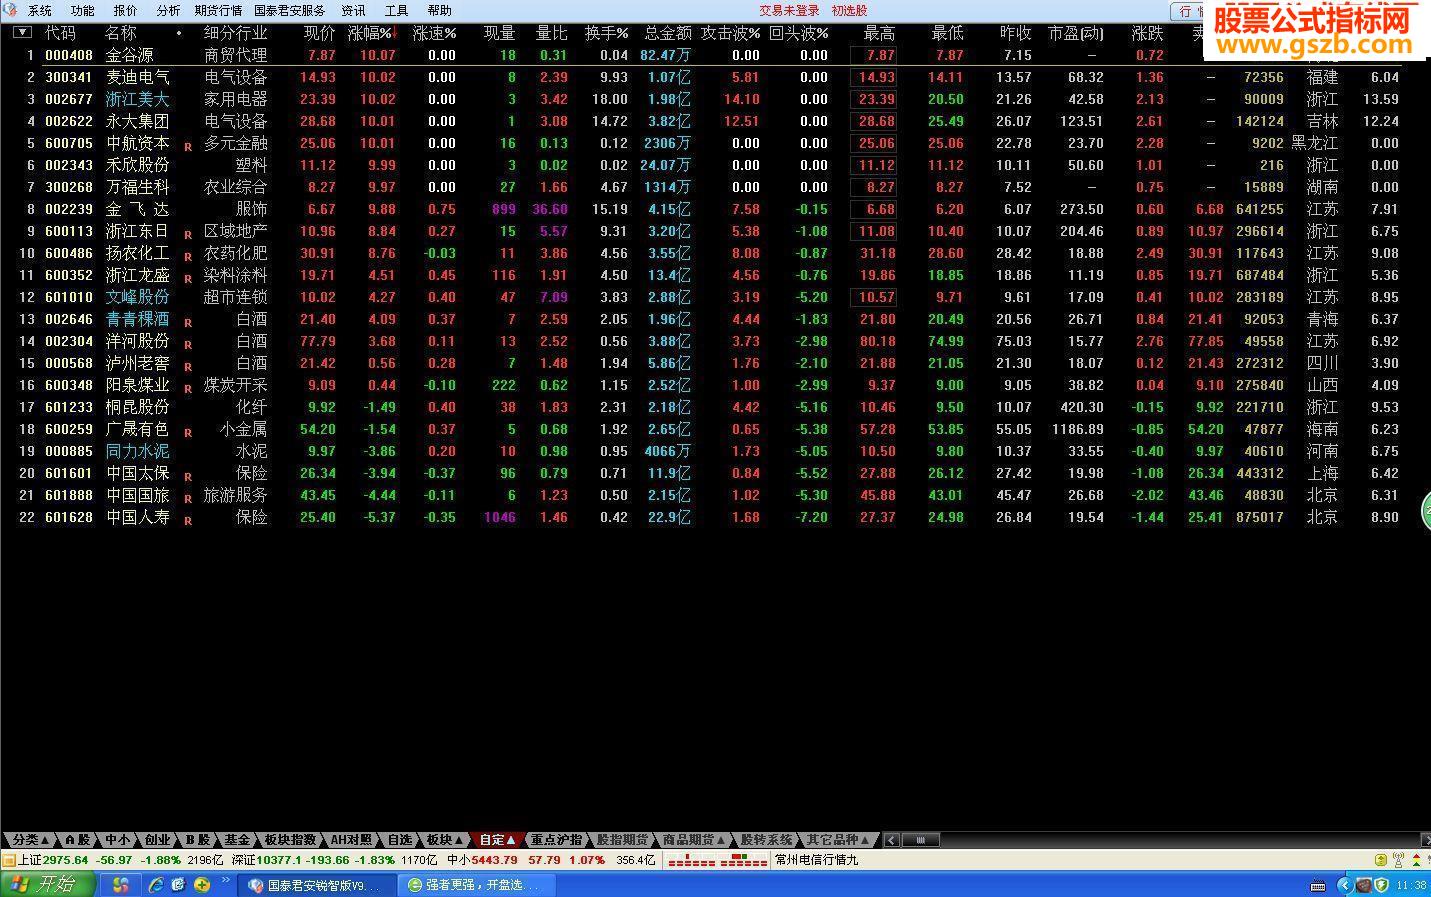Screen dimensions: 1431x897
Task: Expand the 分类 tab menu
Action: coord(30,840)
